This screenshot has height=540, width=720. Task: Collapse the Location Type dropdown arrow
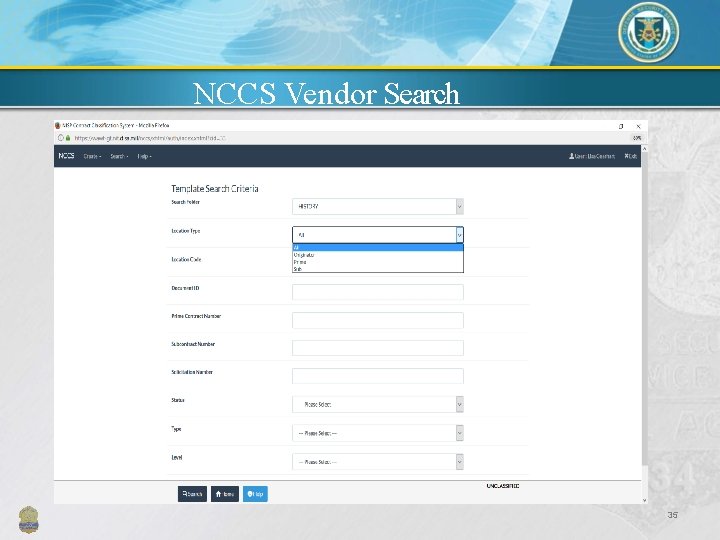pyautogui.click(x=459, y=235)
